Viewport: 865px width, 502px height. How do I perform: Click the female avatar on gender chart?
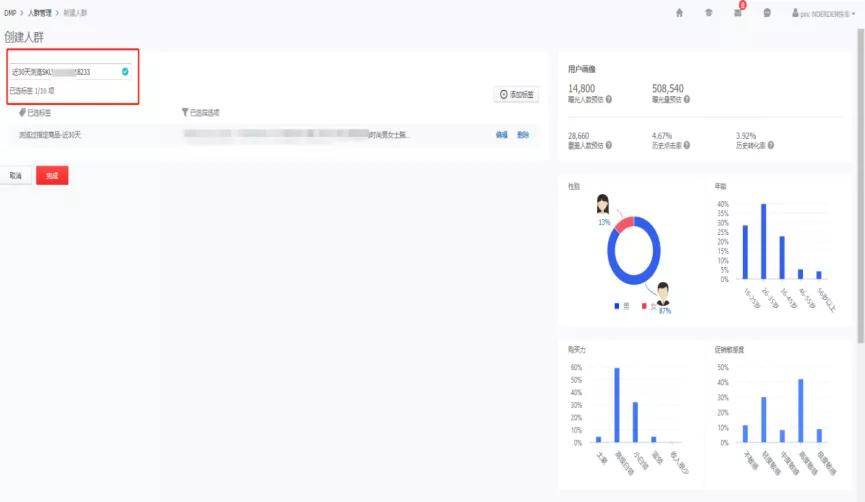click(x=603, y=204)
